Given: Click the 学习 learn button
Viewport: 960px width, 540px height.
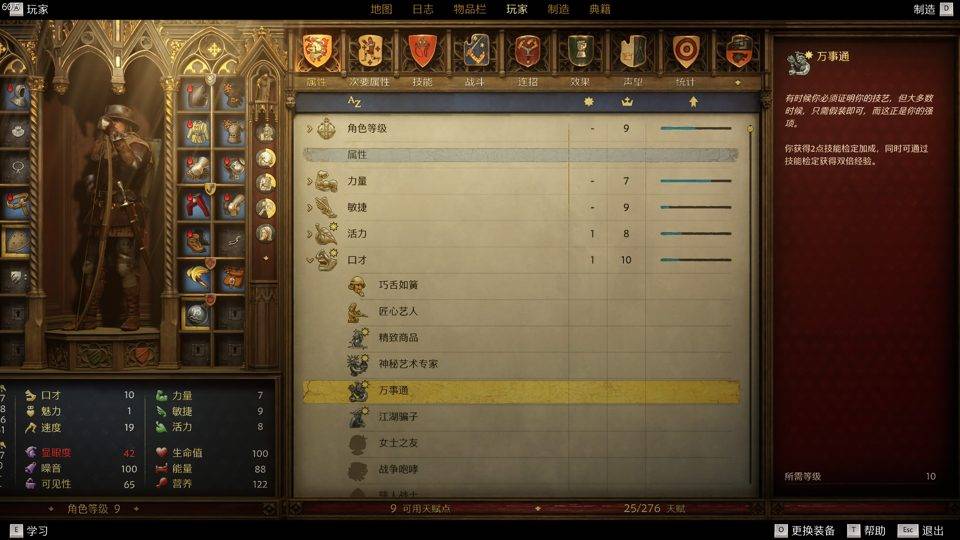Looking at the screenshot, I should pos(29,531).
